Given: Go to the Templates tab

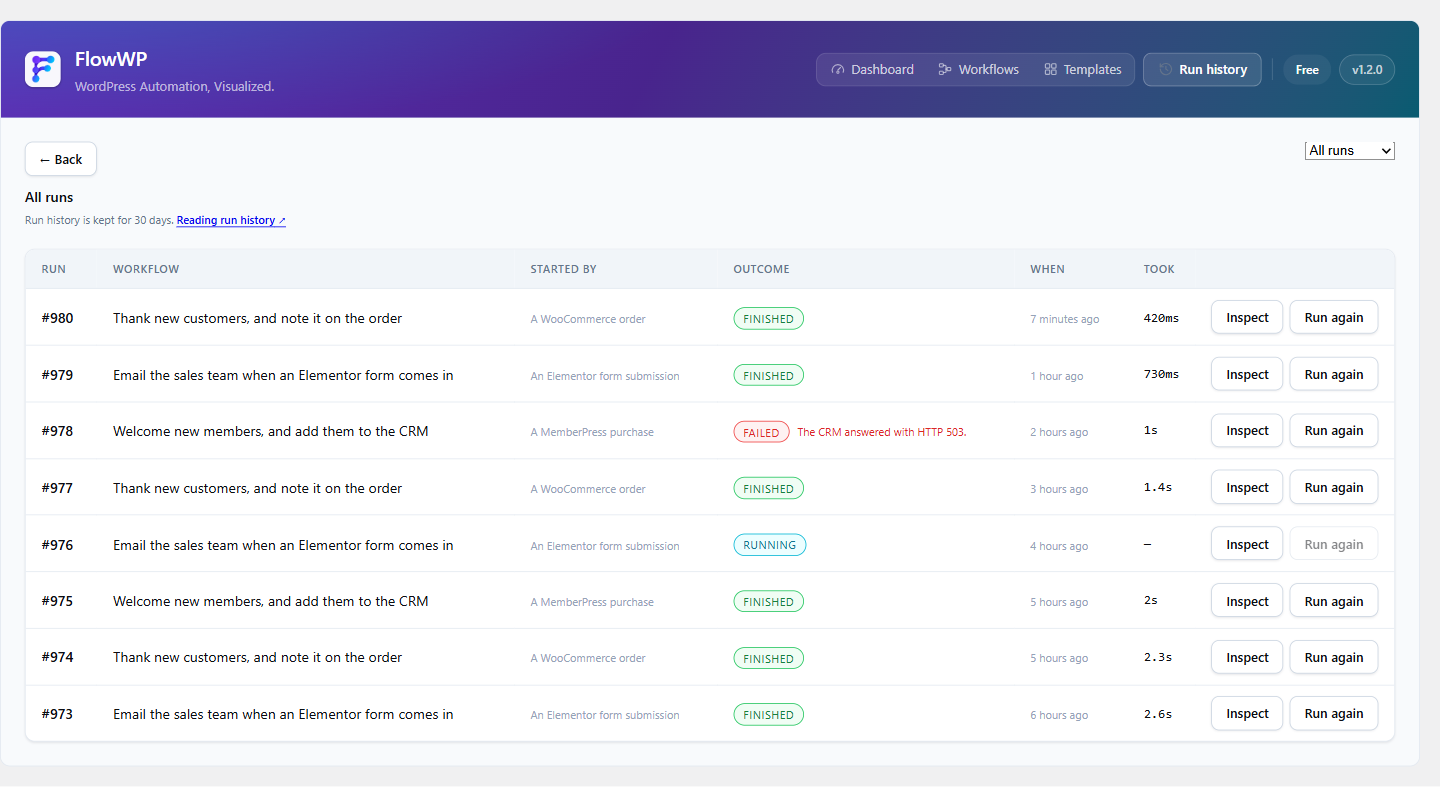Looking at the screenshot, I should (x=1082, y=70).
